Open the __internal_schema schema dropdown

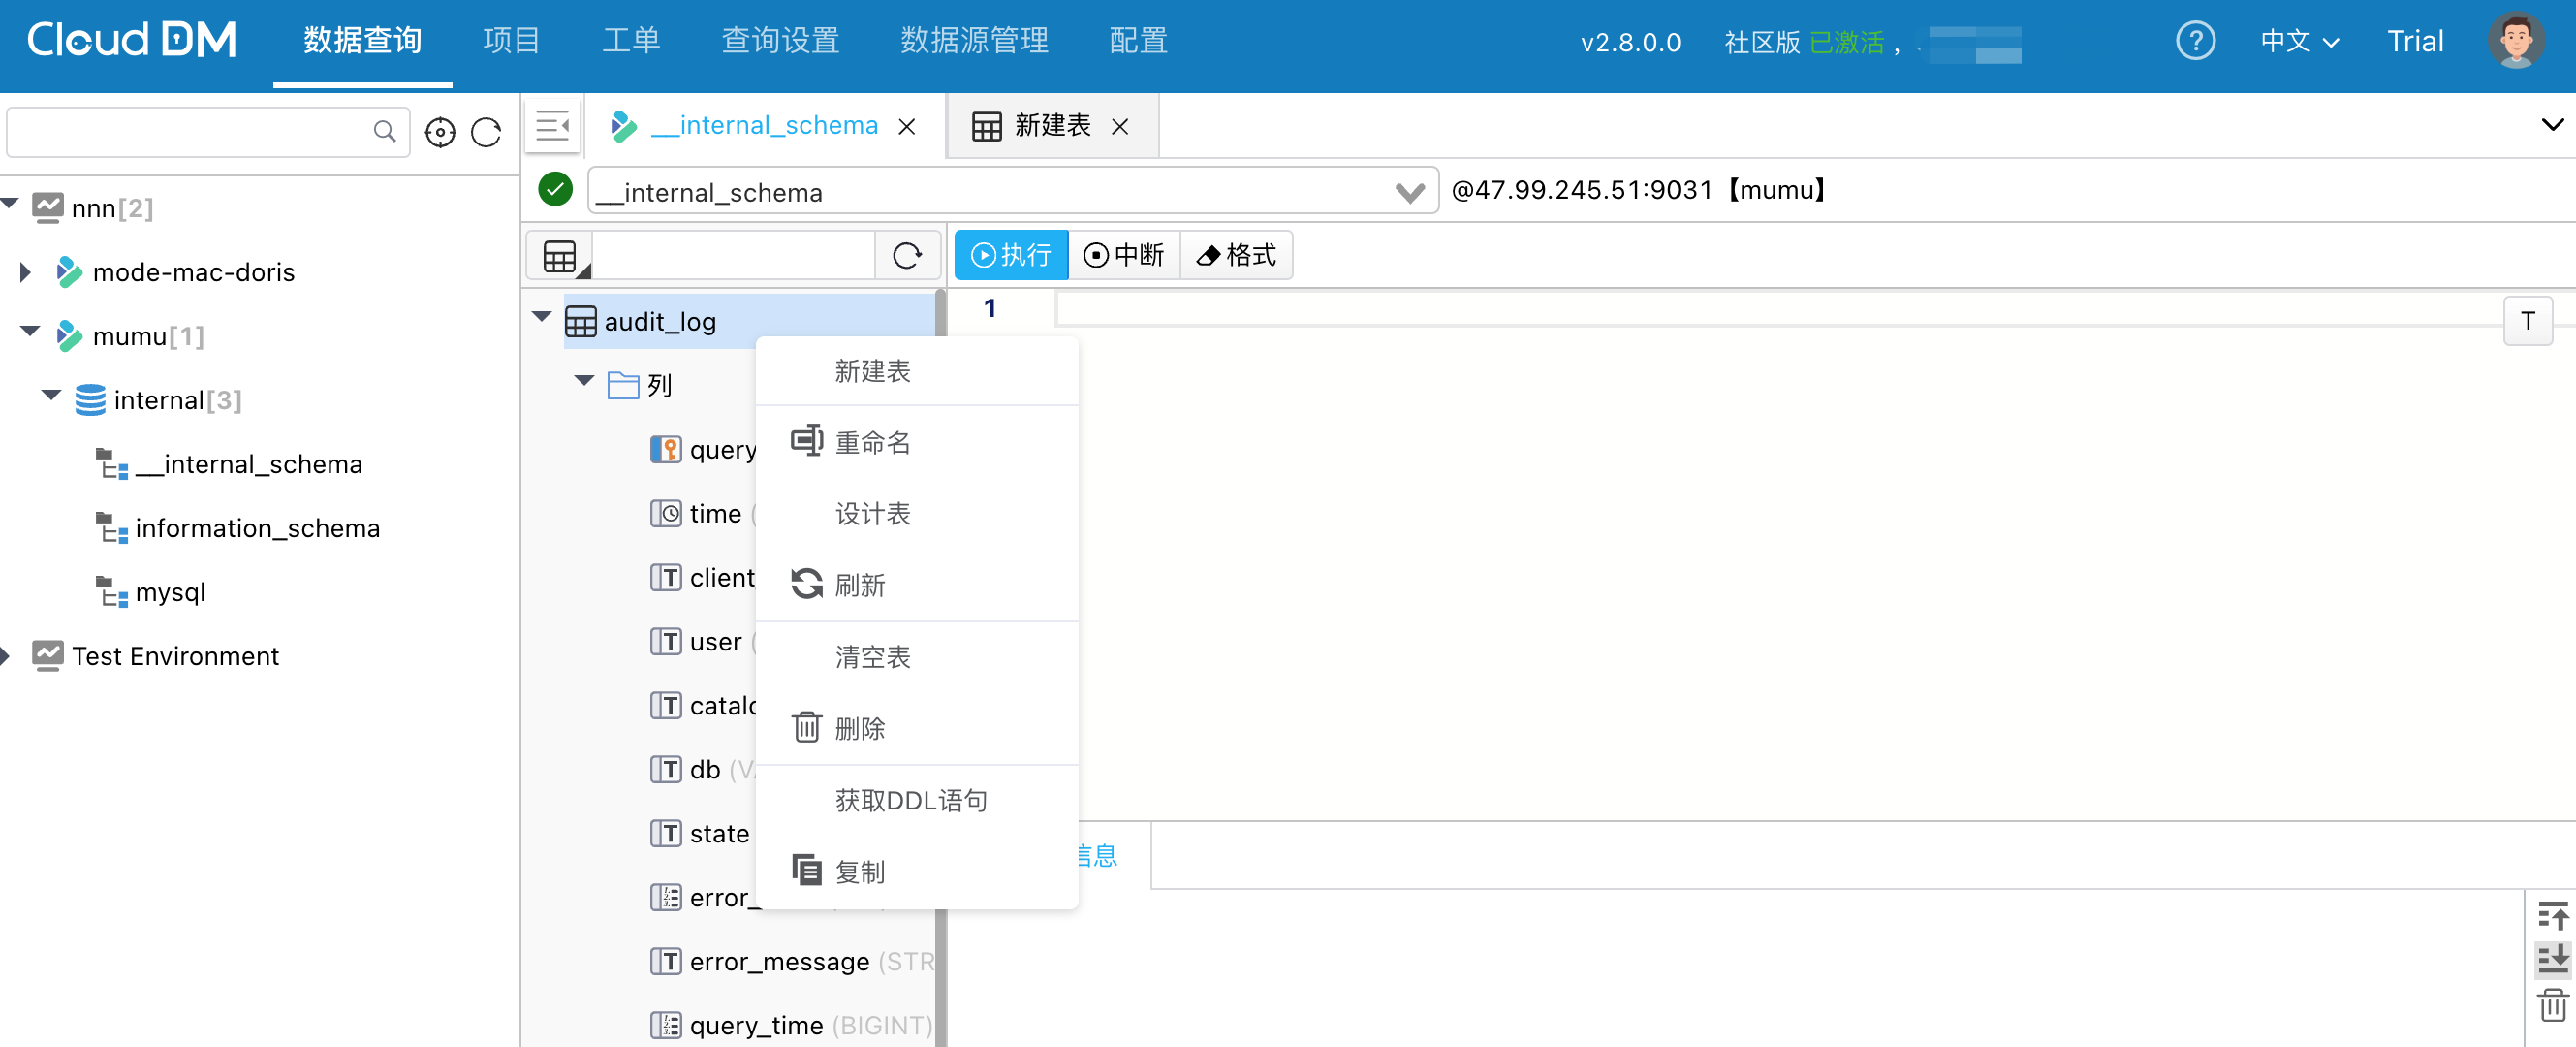coord(1409,192)
